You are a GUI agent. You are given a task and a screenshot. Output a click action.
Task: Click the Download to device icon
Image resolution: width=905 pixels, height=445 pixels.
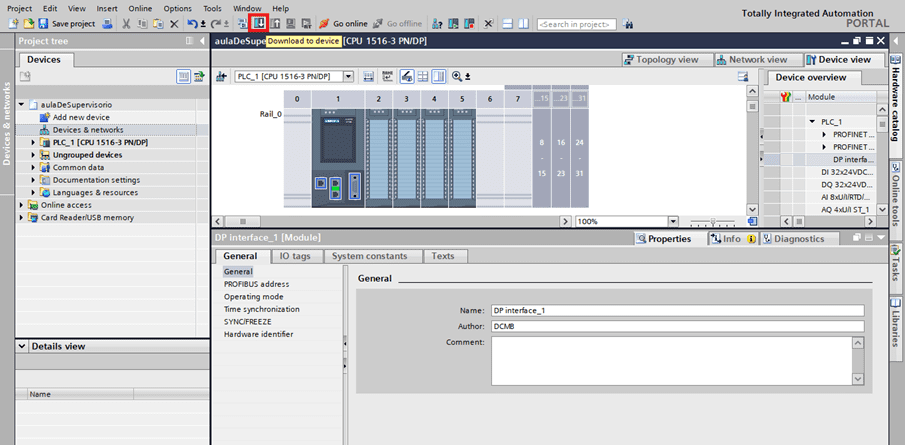[x=259, y=24]
